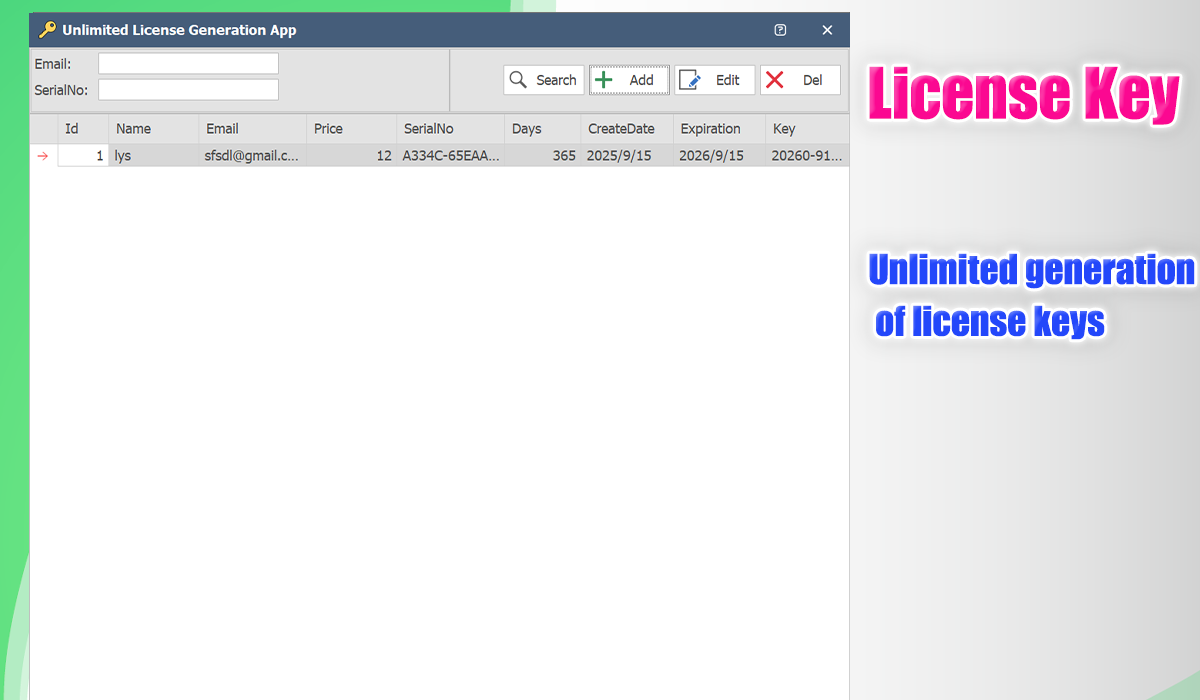Select the SerialNo cell 'A334C-65EAA...'

(451, 156)
